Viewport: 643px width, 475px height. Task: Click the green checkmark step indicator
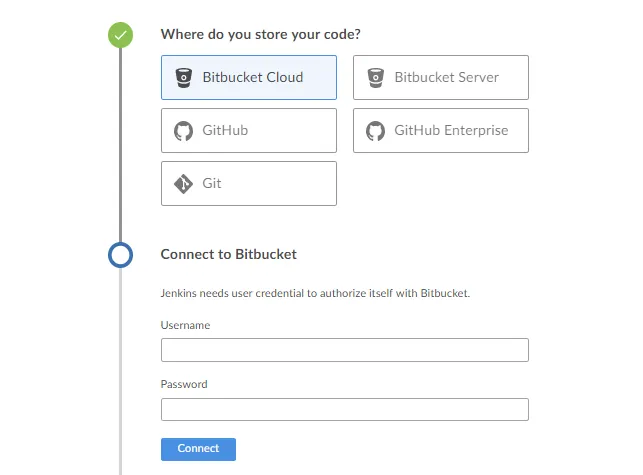tap(120, 35)
